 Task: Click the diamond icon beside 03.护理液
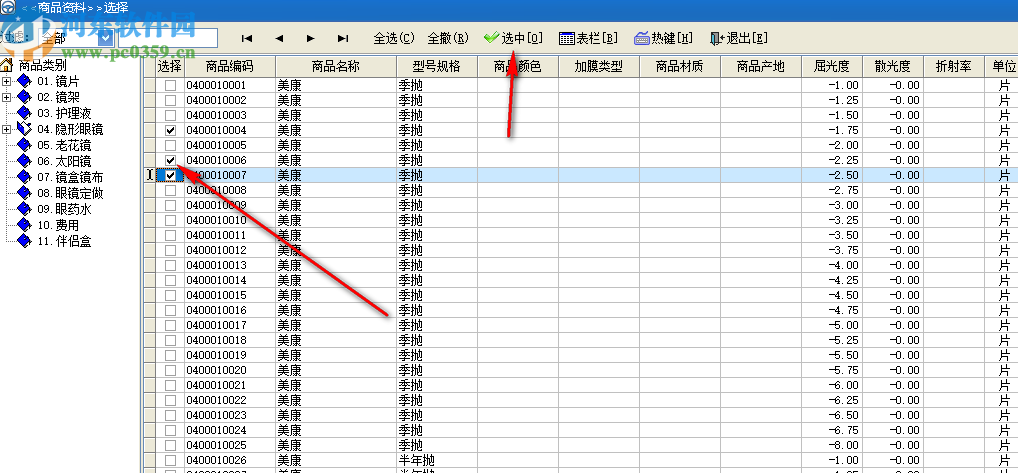point(24,113)
